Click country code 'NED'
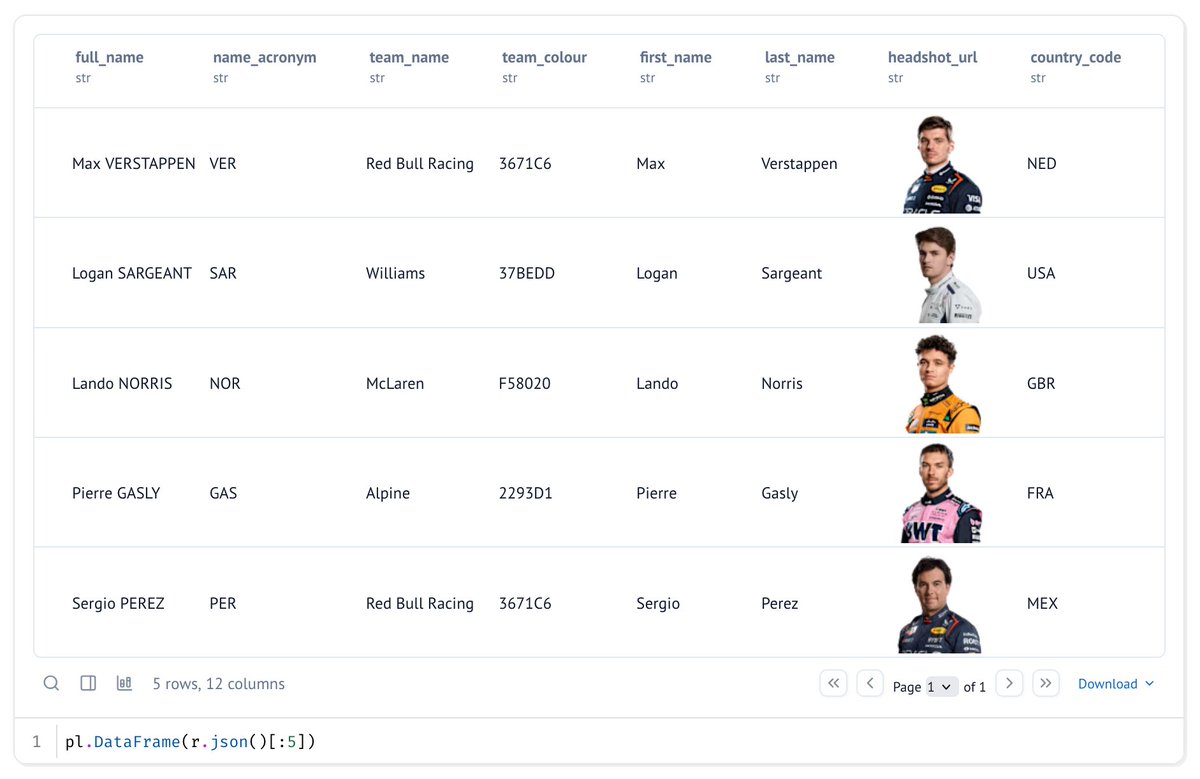Image resolution: width=1200 pixels, height=779 pixels. tap(1042, 163)
